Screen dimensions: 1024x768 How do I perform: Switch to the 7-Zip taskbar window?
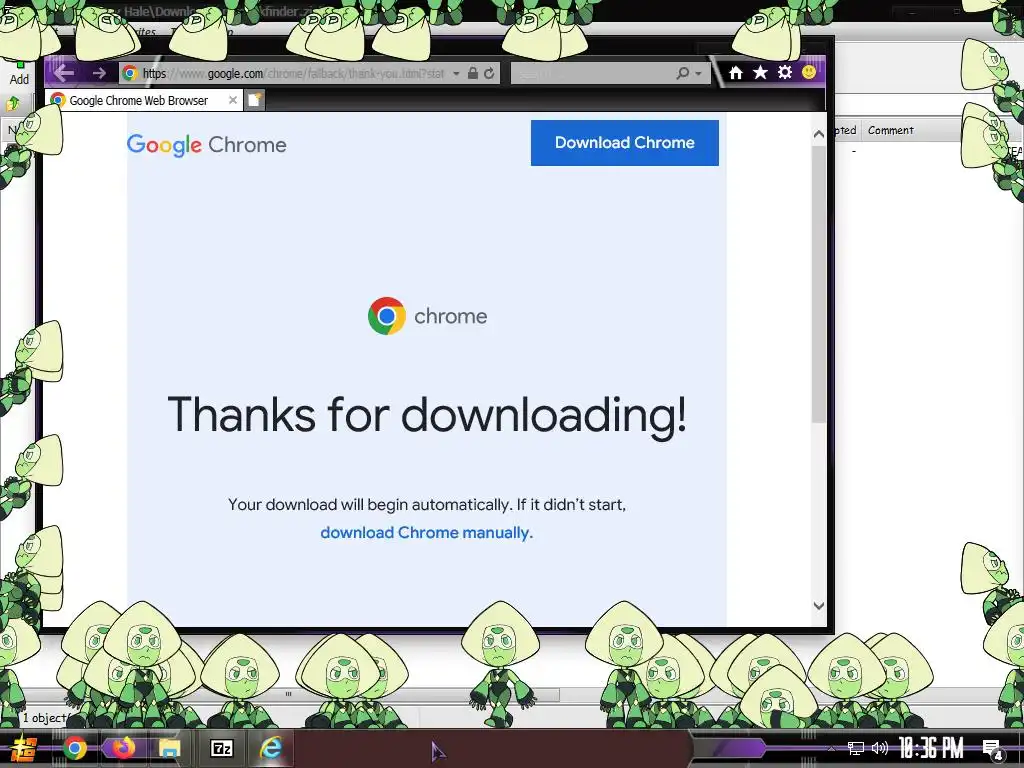pos(221,748)
